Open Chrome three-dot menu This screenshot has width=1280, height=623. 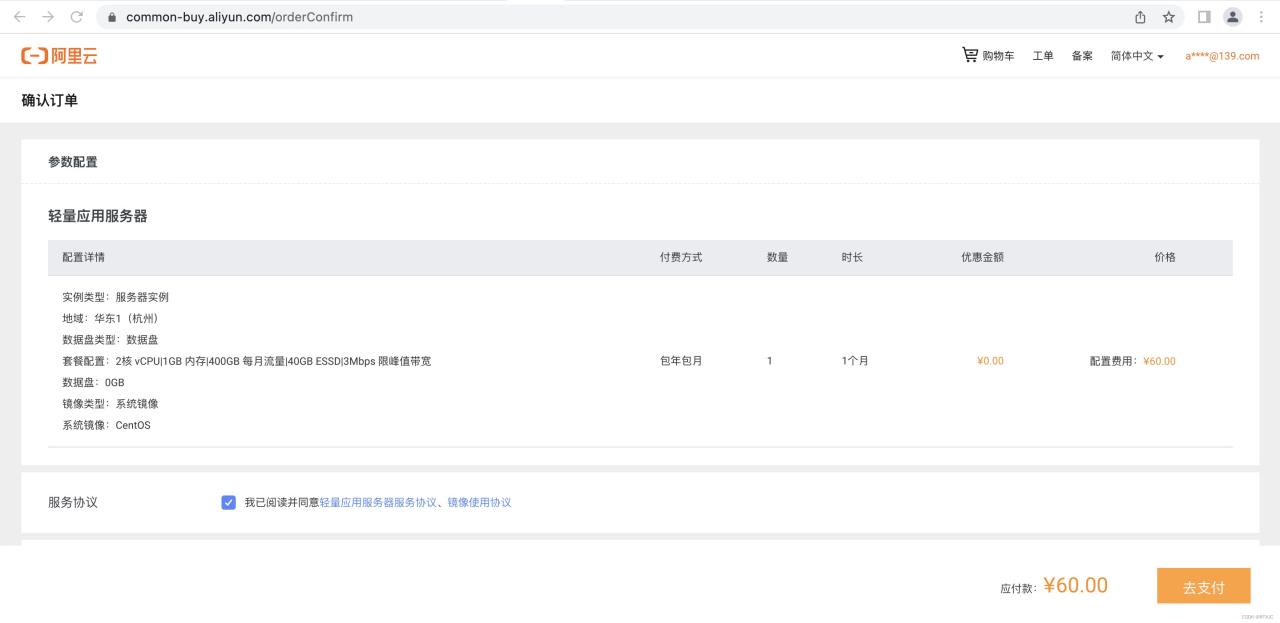[1261, 17]
